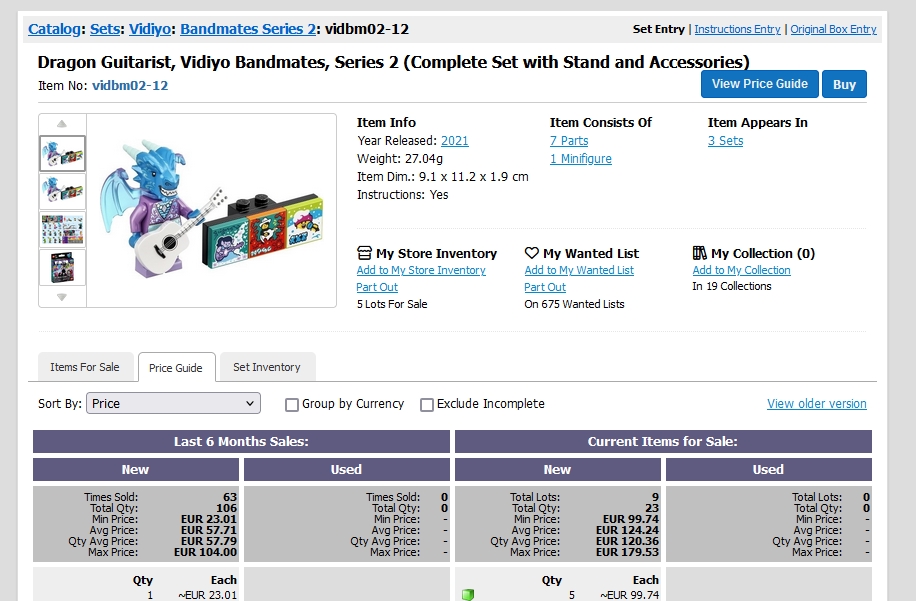Click the heart icon beside My Wanted List
The height and width of the screenshot is (601, 916).
pos(531,253)
